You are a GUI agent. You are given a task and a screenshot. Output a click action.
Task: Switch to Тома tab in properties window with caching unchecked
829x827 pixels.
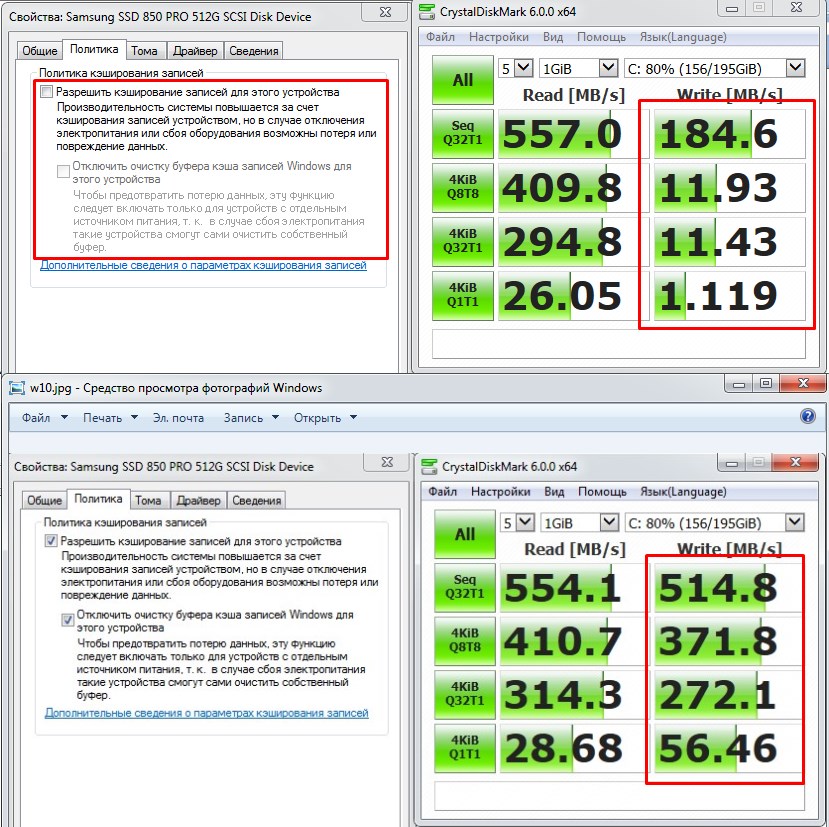click(x=145, y=51)
